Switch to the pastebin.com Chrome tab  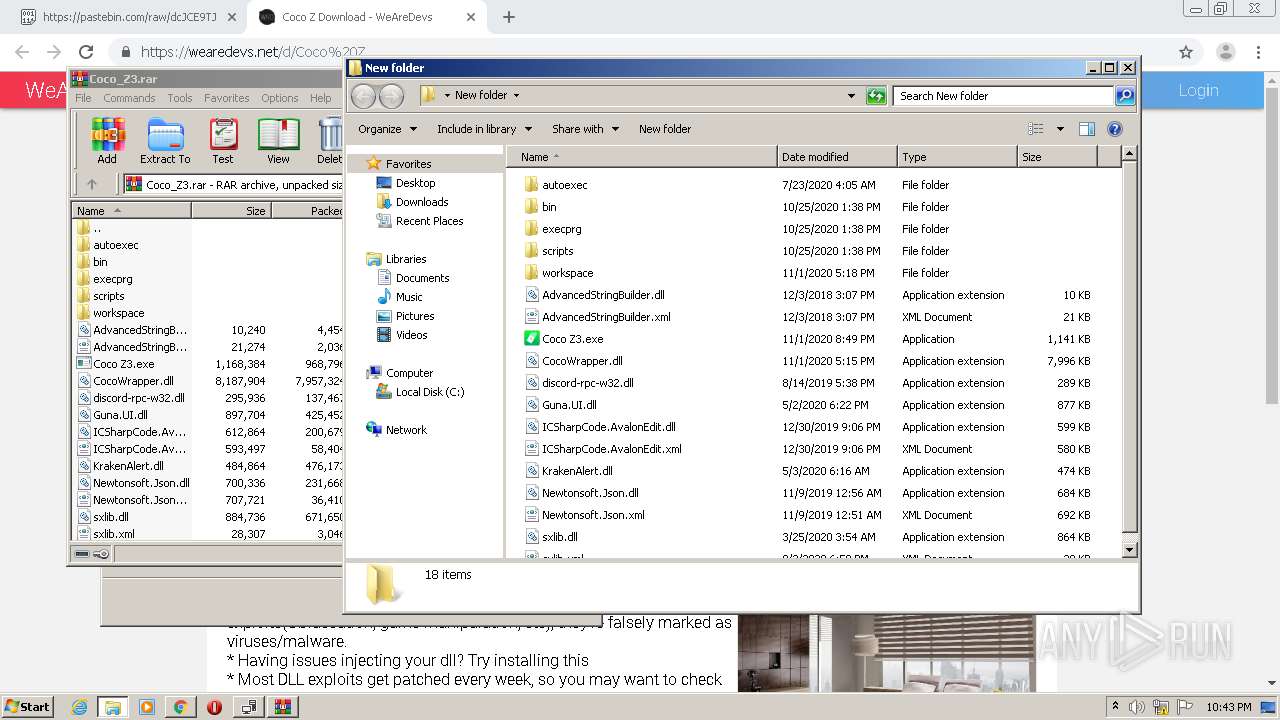point(130,17)
